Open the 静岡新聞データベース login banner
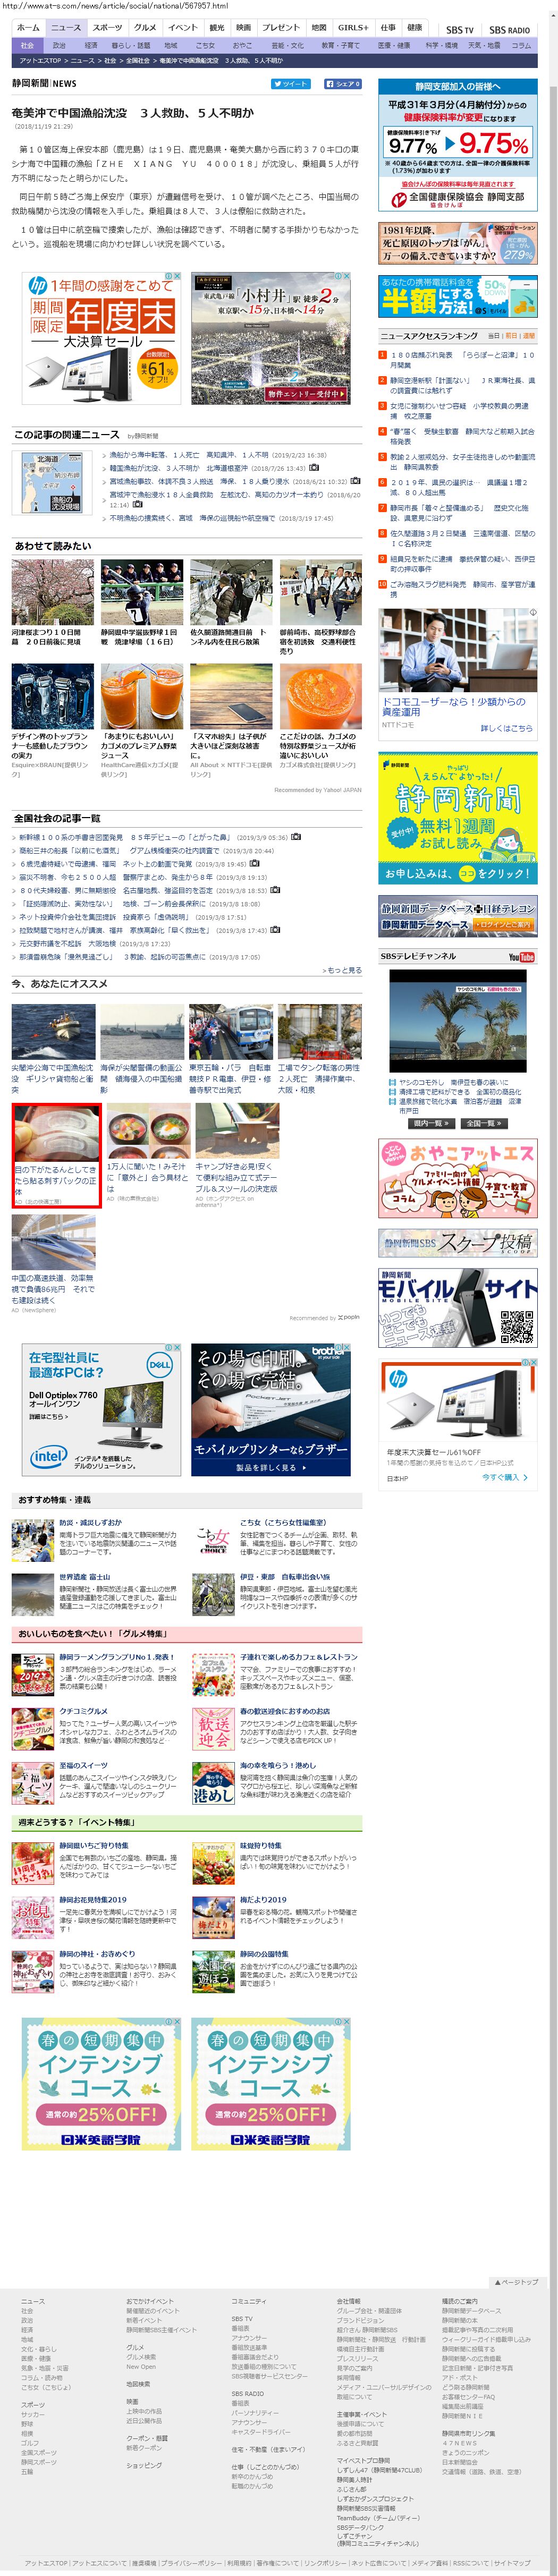558x2576 pixels. click(x=457, y=916)
